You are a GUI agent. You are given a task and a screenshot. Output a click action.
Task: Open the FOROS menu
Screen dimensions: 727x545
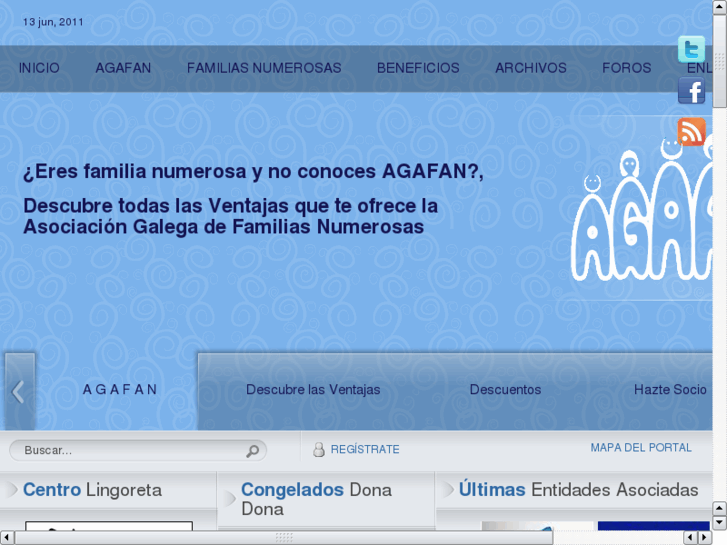pos(626,68)
